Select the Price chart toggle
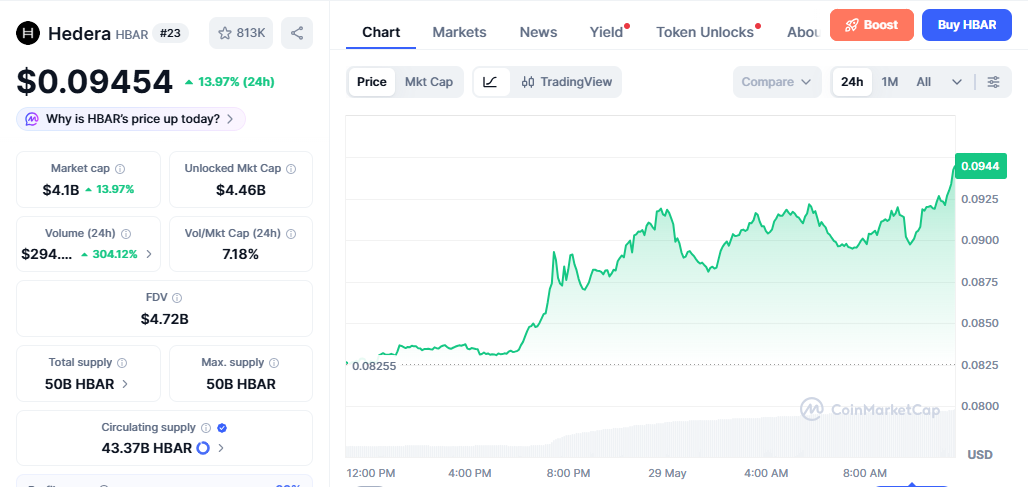This screenshot has width=1028, height=487. pos(372,82)
